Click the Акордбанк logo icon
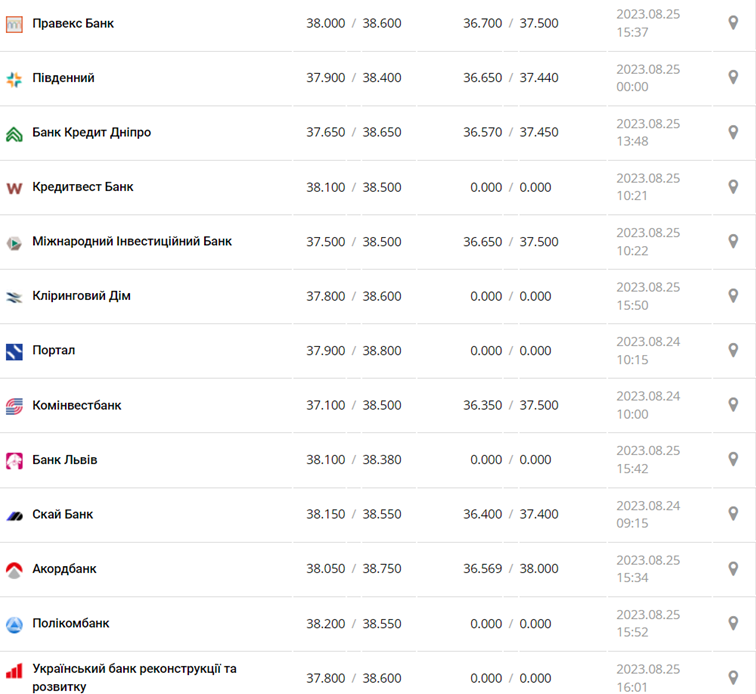756x694 pixels. (14, 570)
